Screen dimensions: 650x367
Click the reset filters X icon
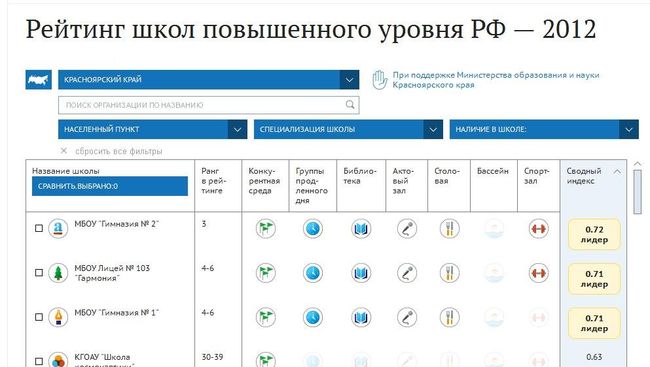click(64, 151)
